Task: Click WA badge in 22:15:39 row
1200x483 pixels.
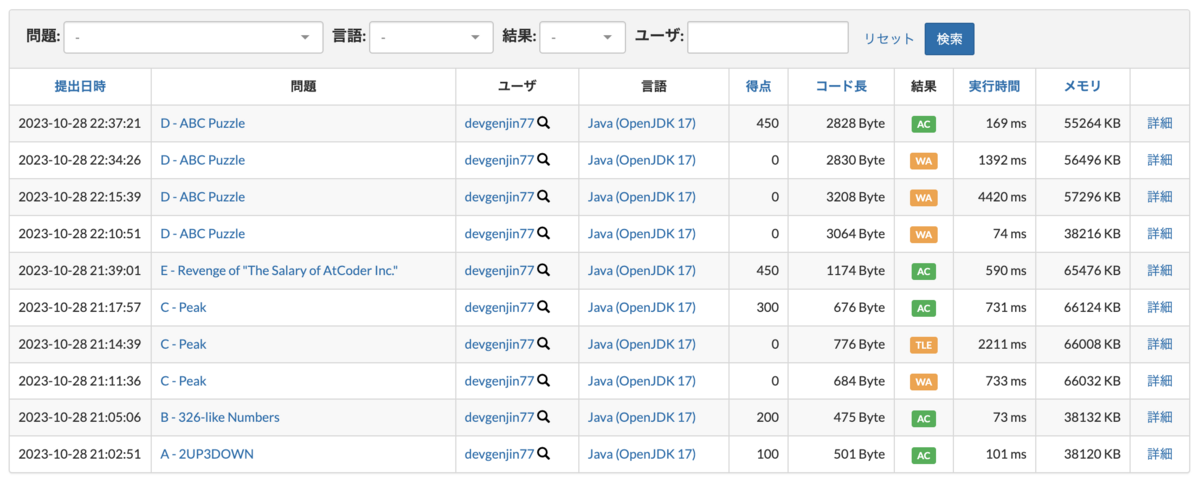Action: click(924, 198)
